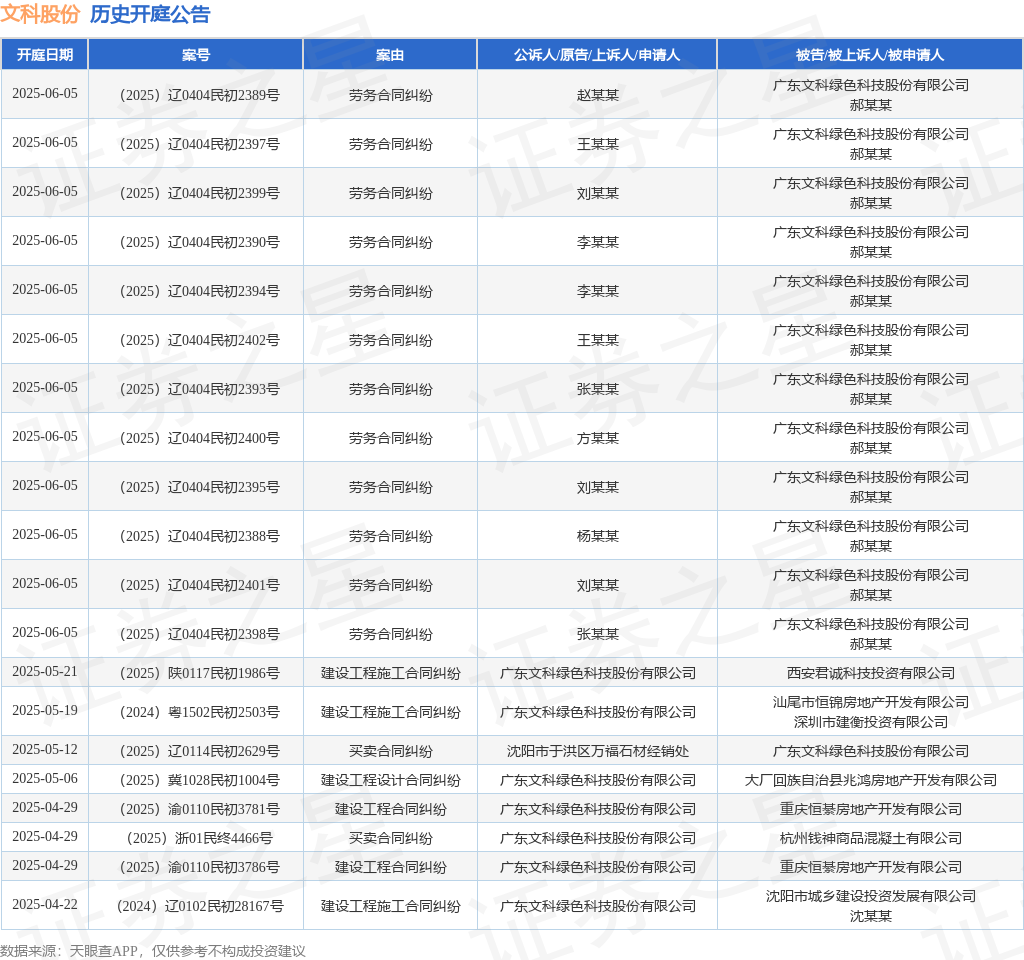Click case number 粤1502民初2503号
Screen dimensions: 1024x960
tap(200, 712)
